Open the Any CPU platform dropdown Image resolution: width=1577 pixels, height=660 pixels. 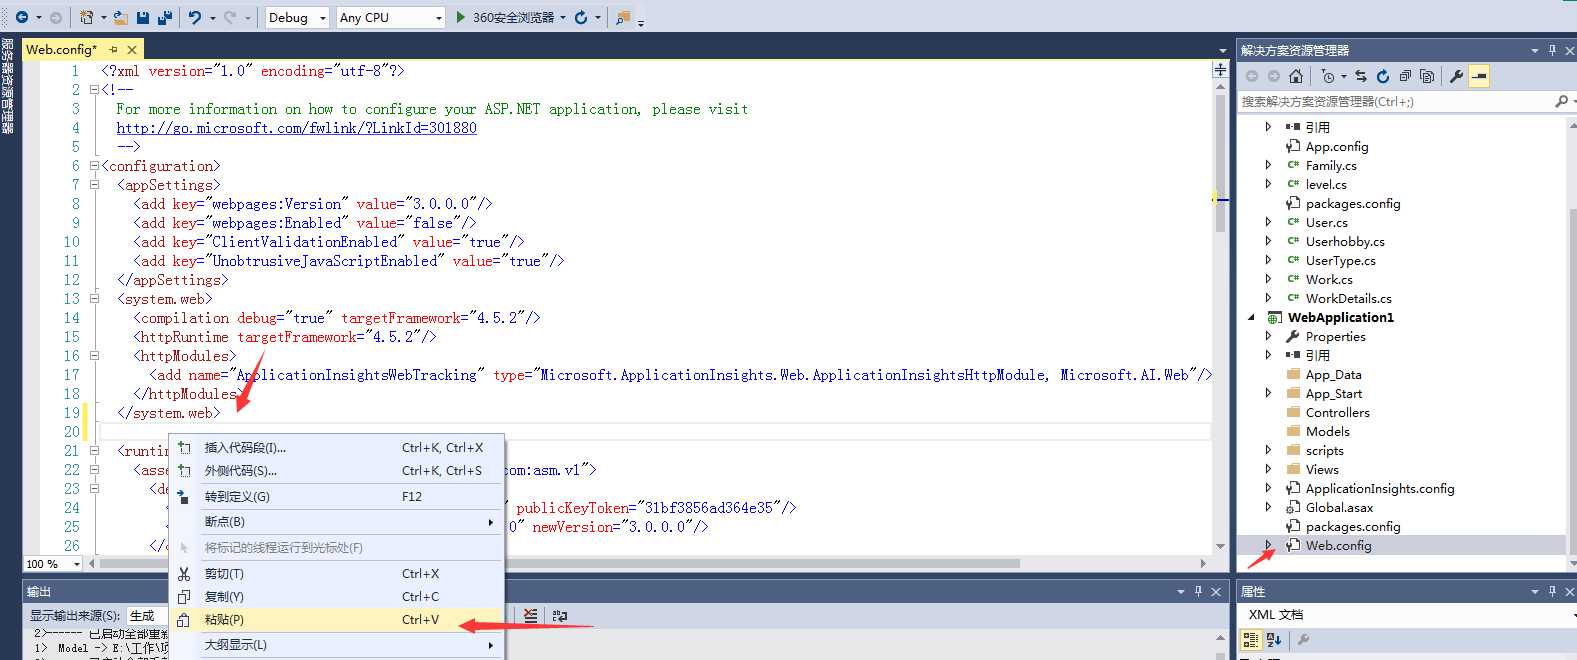click(438, 18)
